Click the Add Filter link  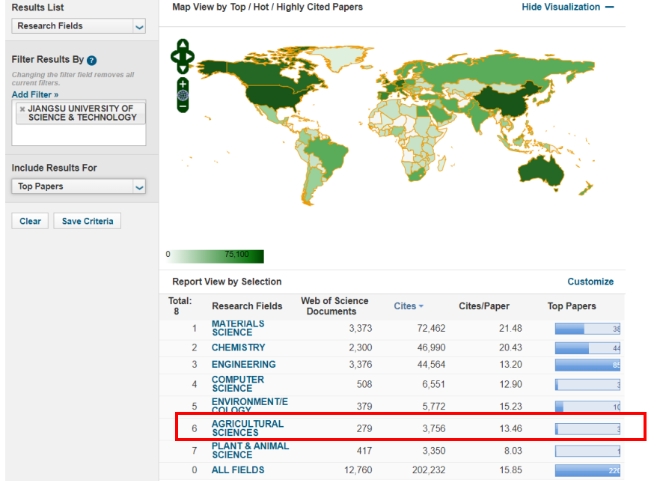[x=35, y=93]
